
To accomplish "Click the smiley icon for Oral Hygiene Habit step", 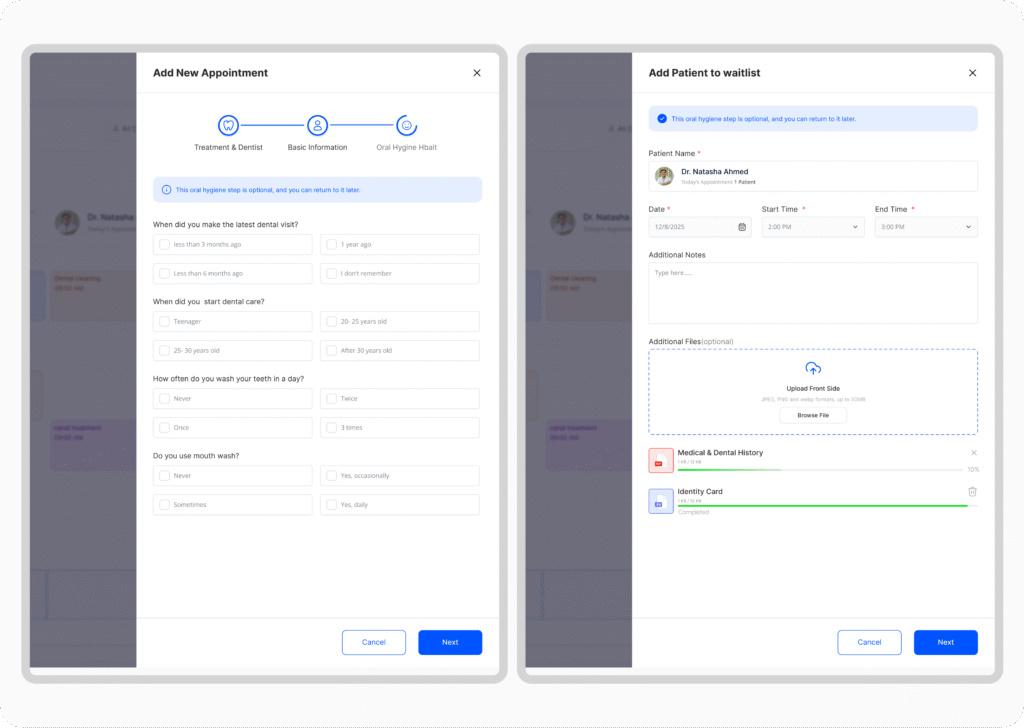I will [406, 125].
